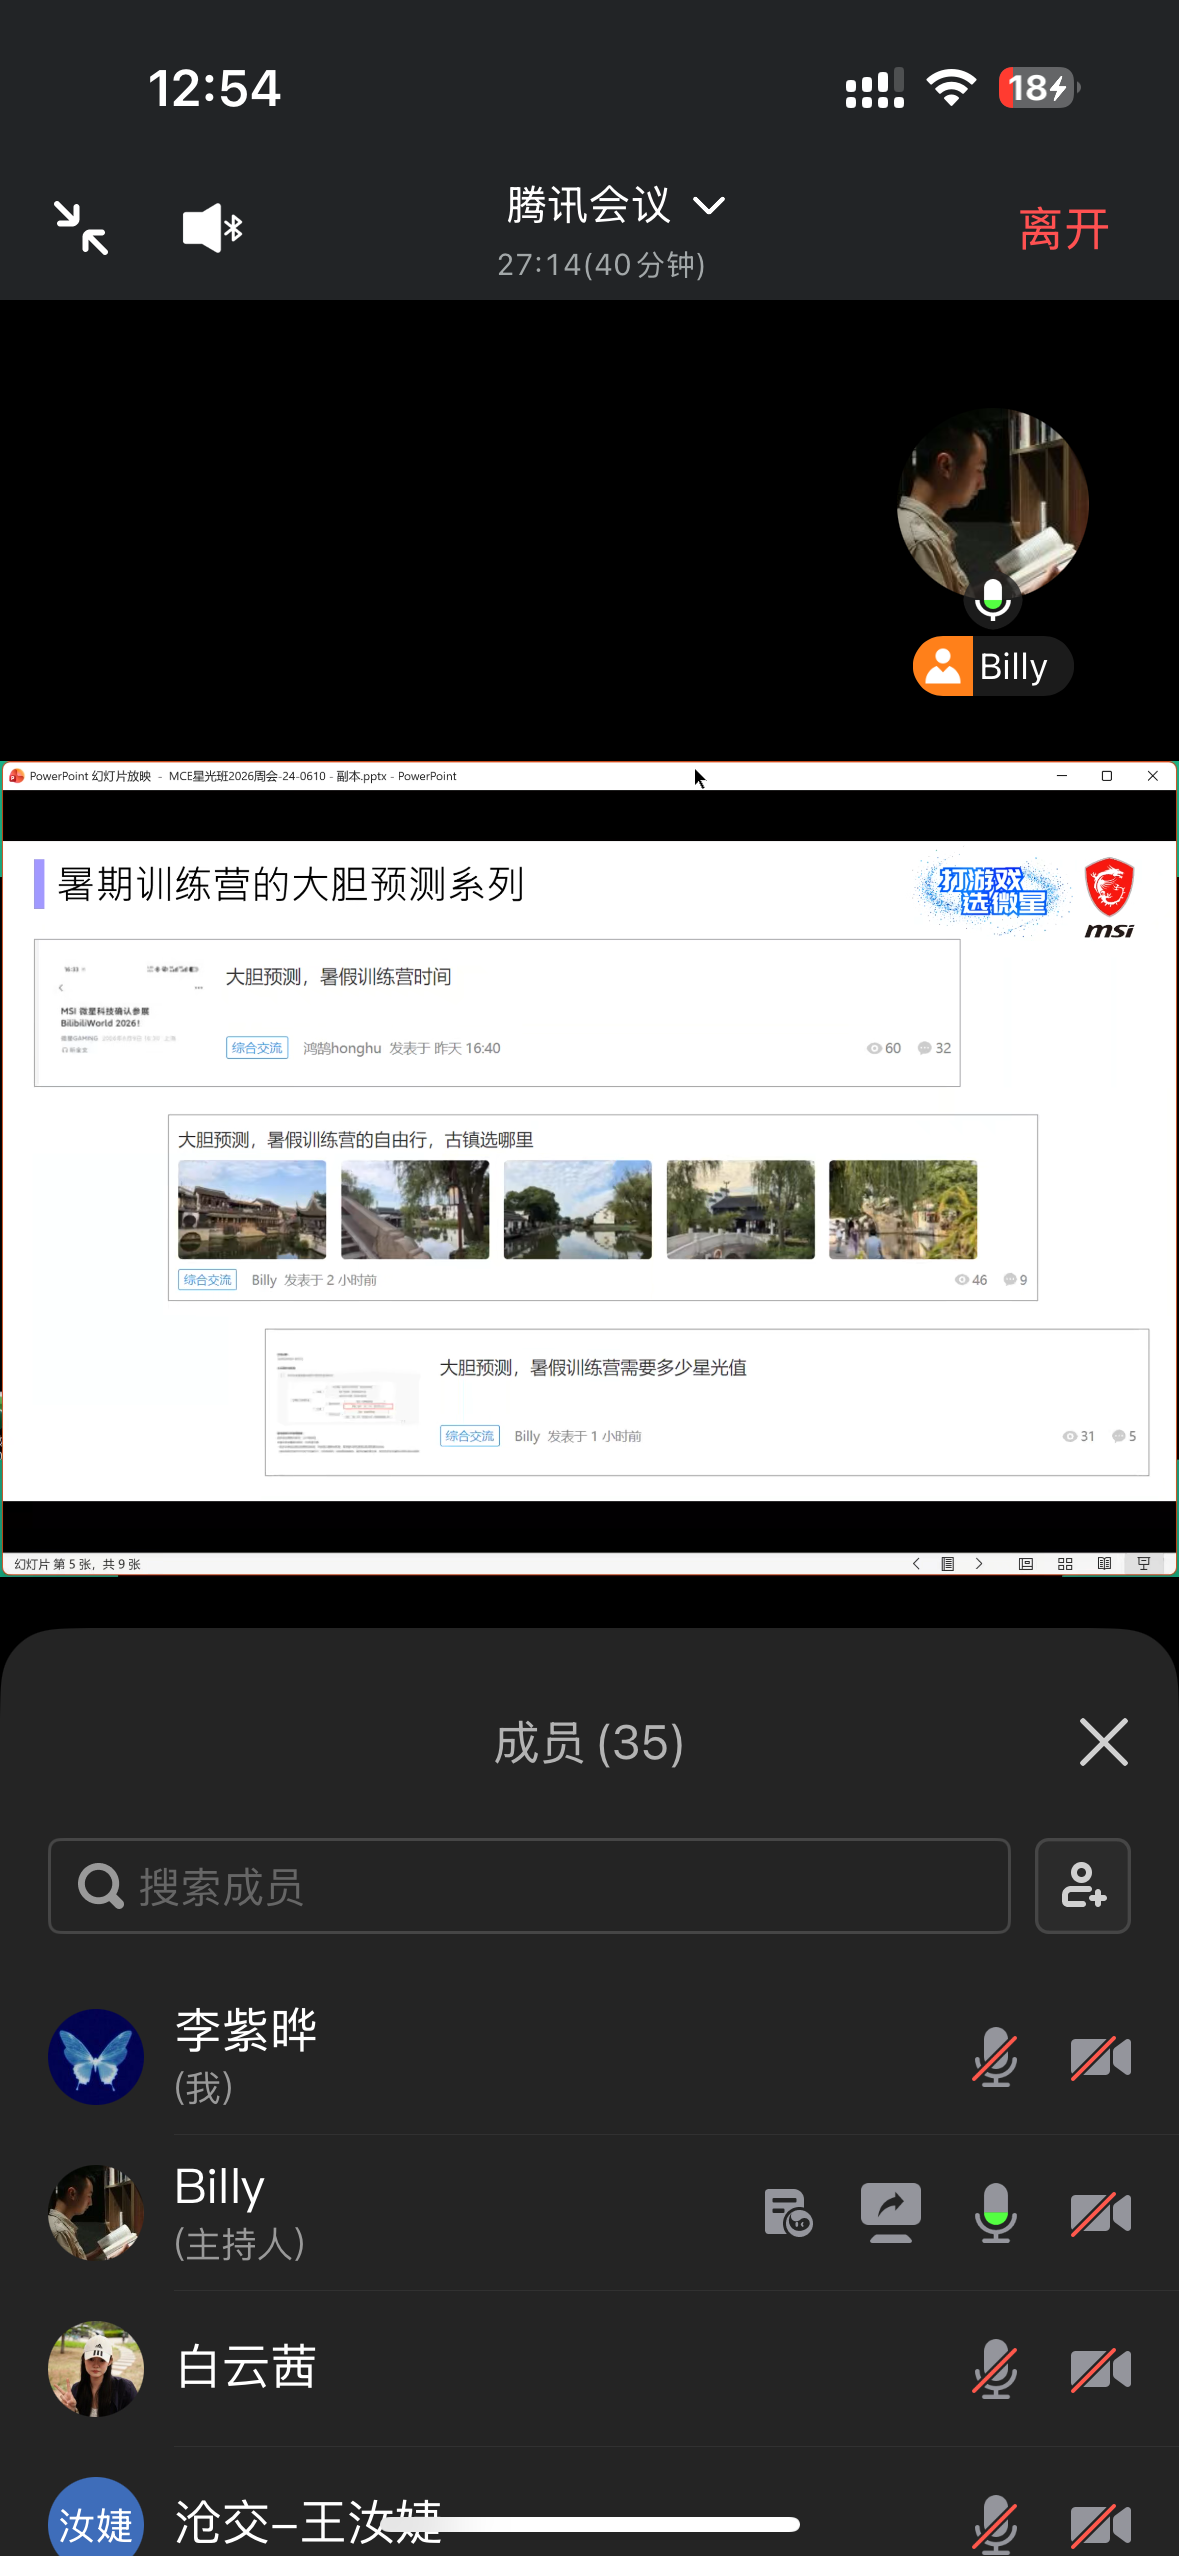Go to the previous slide arrow in PowerPoint
The width and height of the screenshot is (1179, 2556).
click(x=916, y=1564)
